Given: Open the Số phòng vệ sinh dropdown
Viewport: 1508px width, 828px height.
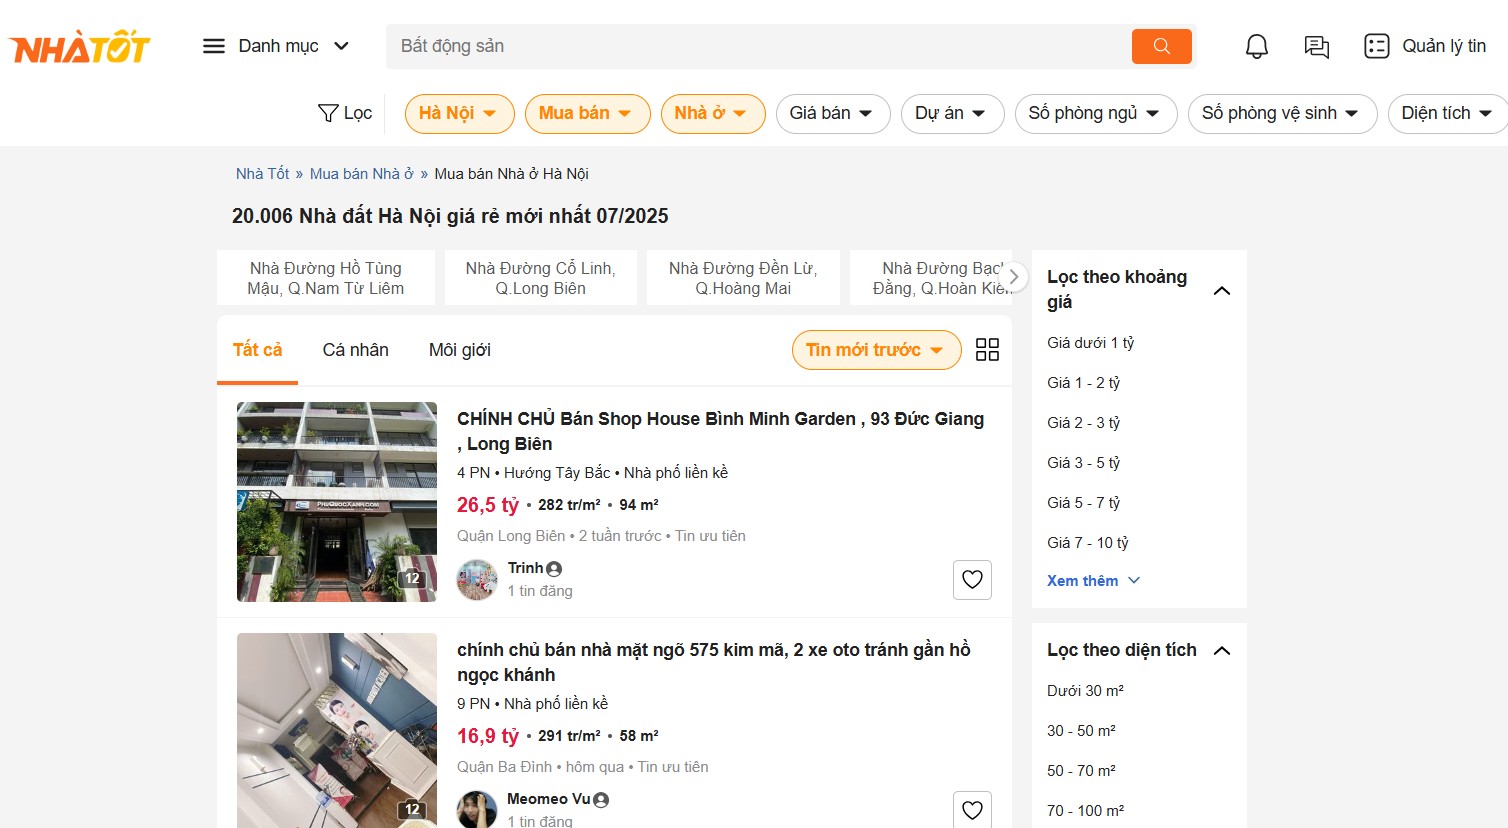Looking at the screenshot, I should click(x=1282, y=113).
